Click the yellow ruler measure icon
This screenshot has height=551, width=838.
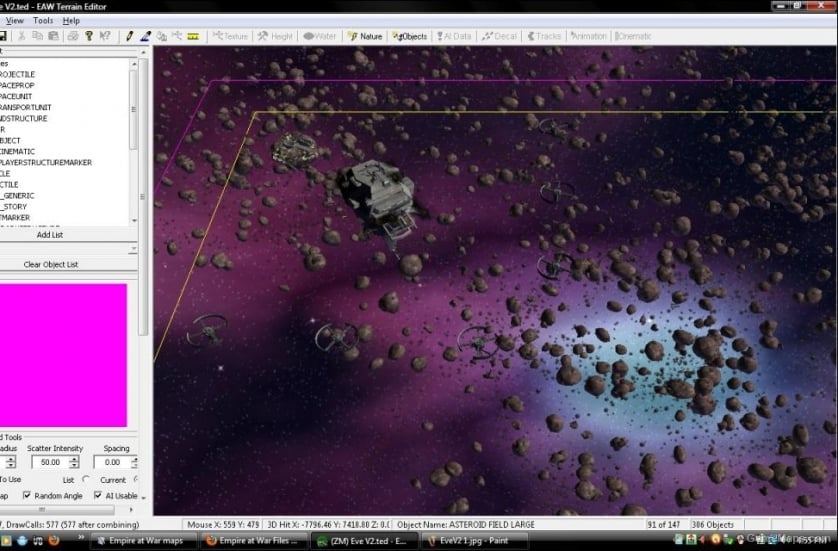point(193,36)
